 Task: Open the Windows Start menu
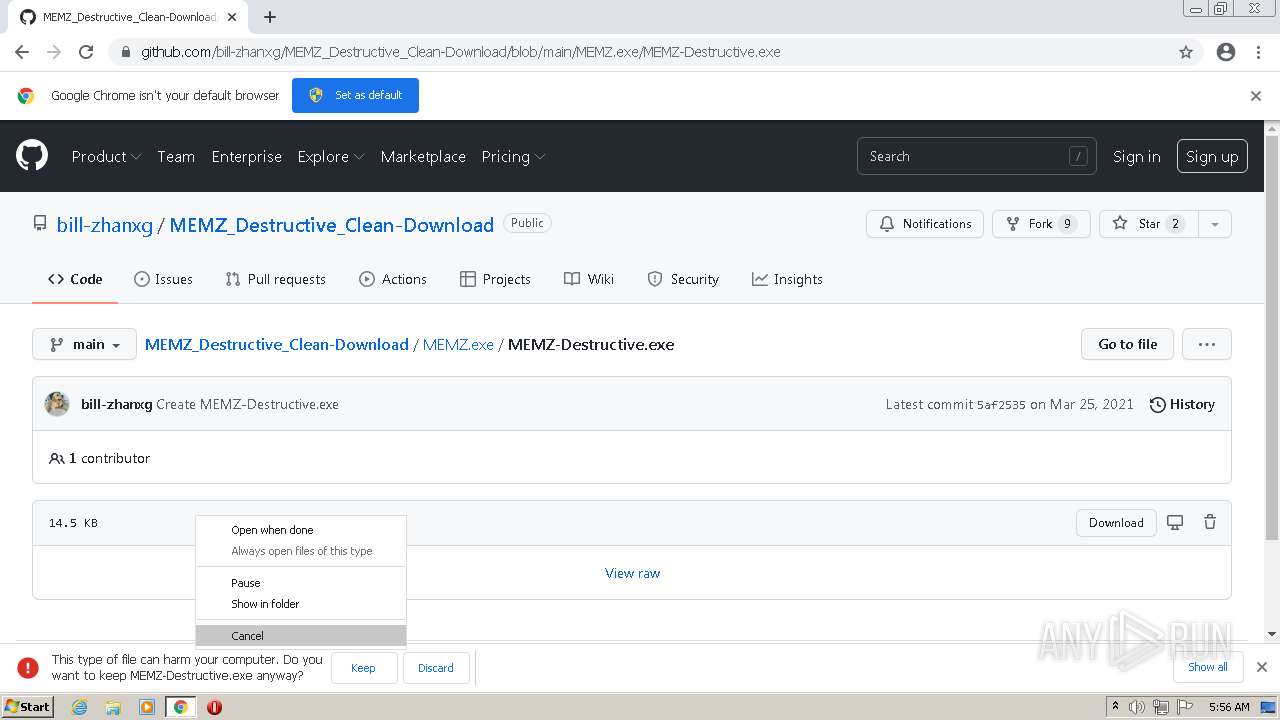(28, 707)
